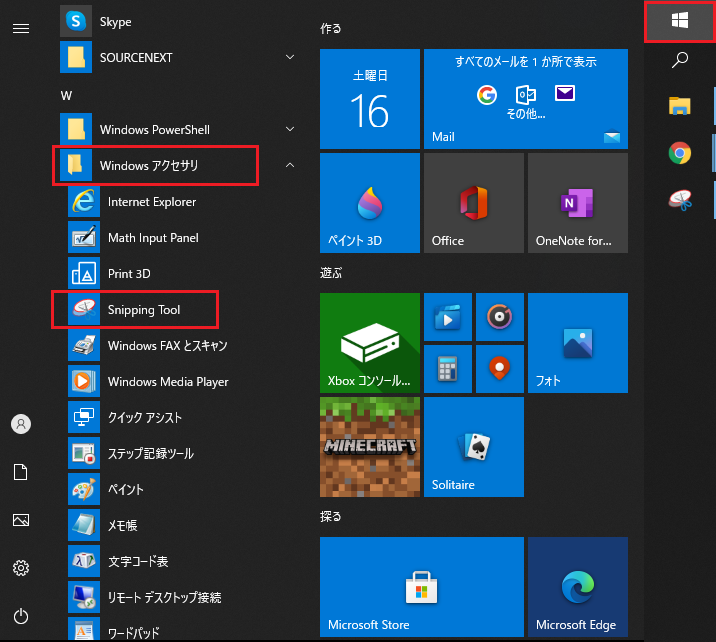This screenshot has width=716, height=642.
Task: Open the Pictures sidebar icon
Action: tap(21, 520)
